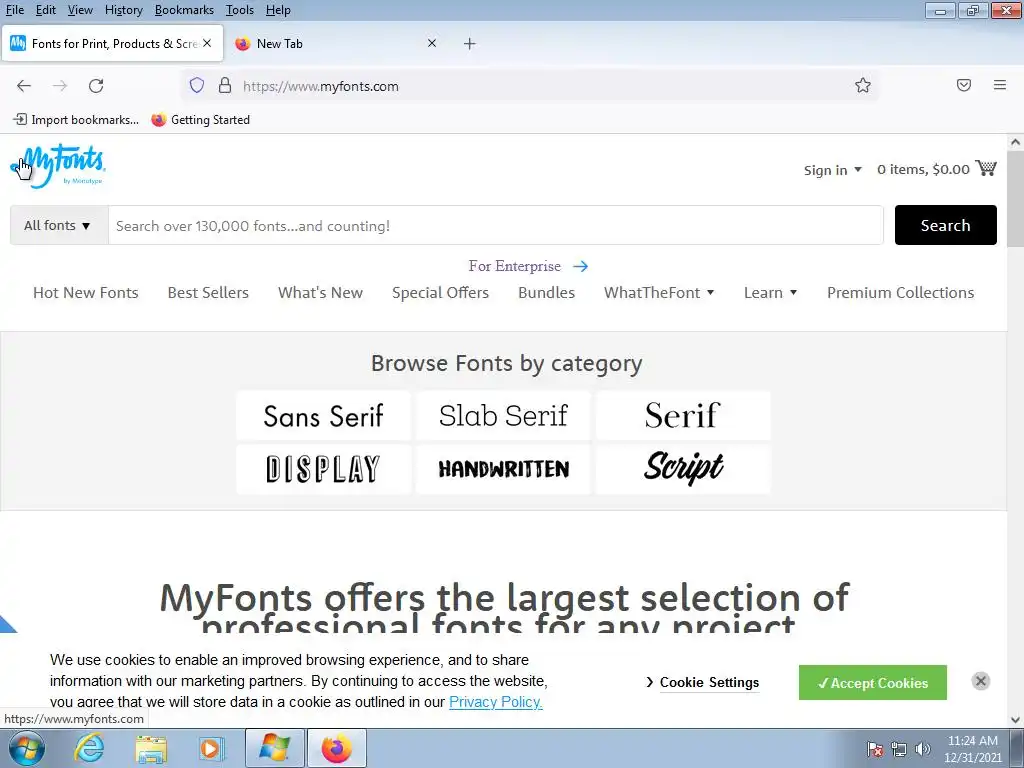Open the Privacy Policy link
This screenshot has width=1024, height=768.
(496, 702)
